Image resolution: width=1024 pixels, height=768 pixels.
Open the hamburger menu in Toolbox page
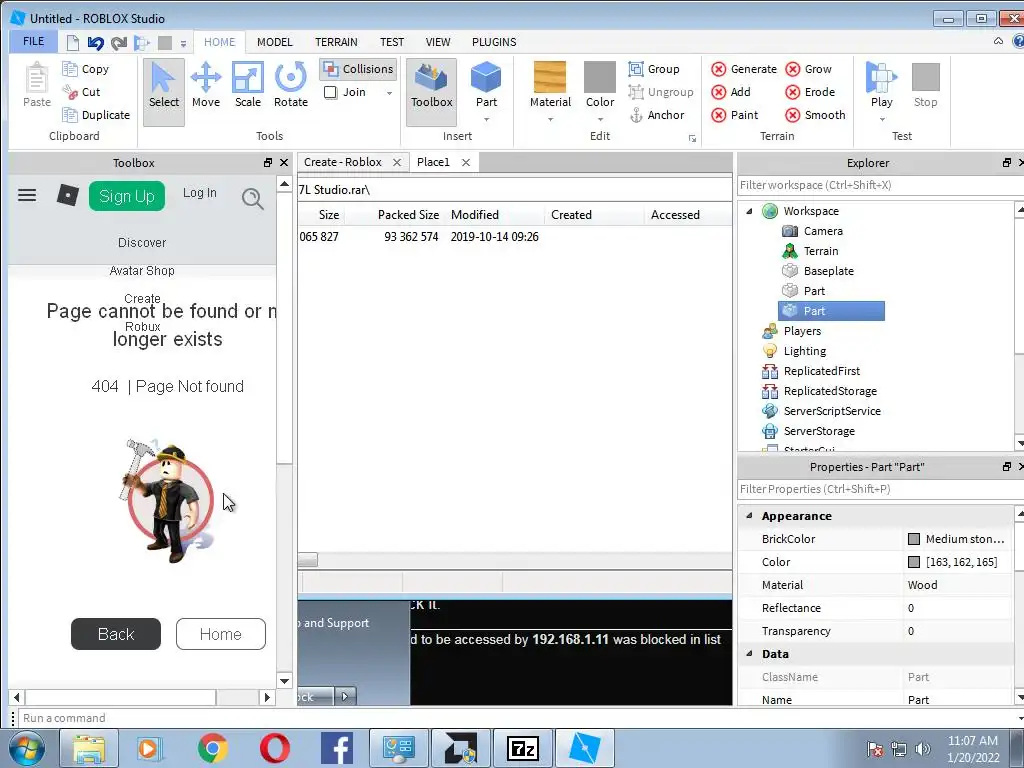pyautogui.click(x=27, y=195)
